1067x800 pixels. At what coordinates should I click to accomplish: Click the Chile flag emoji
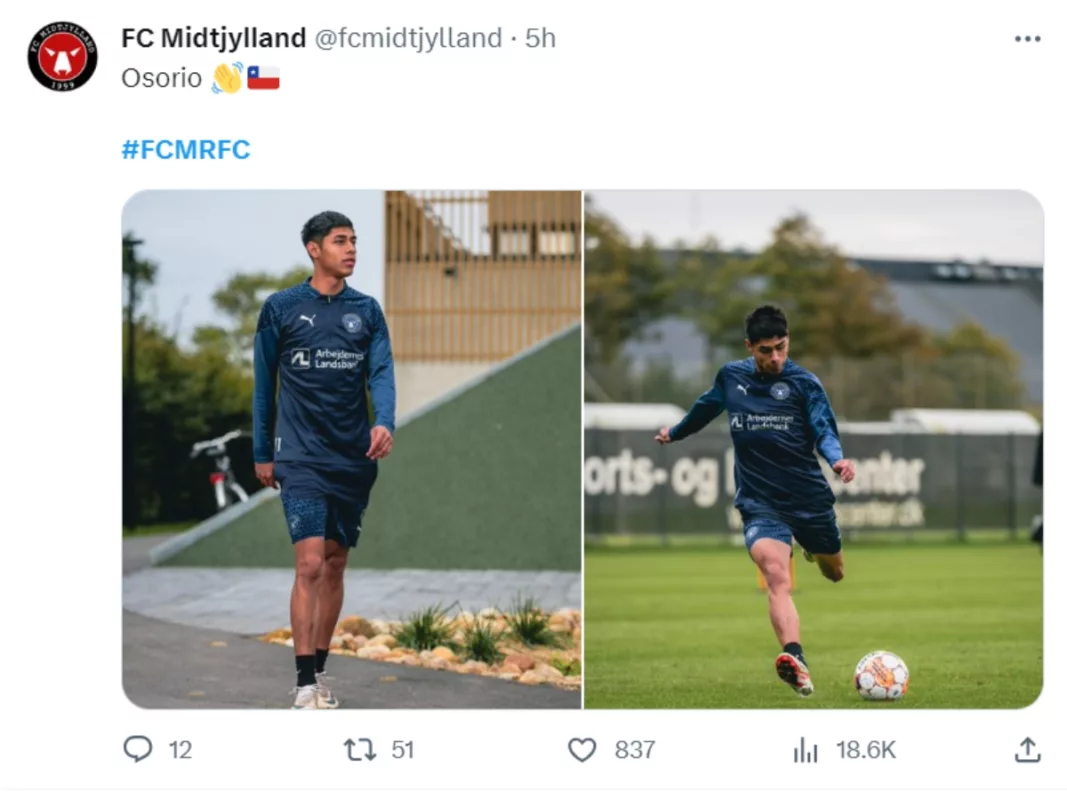coord(263,77)
